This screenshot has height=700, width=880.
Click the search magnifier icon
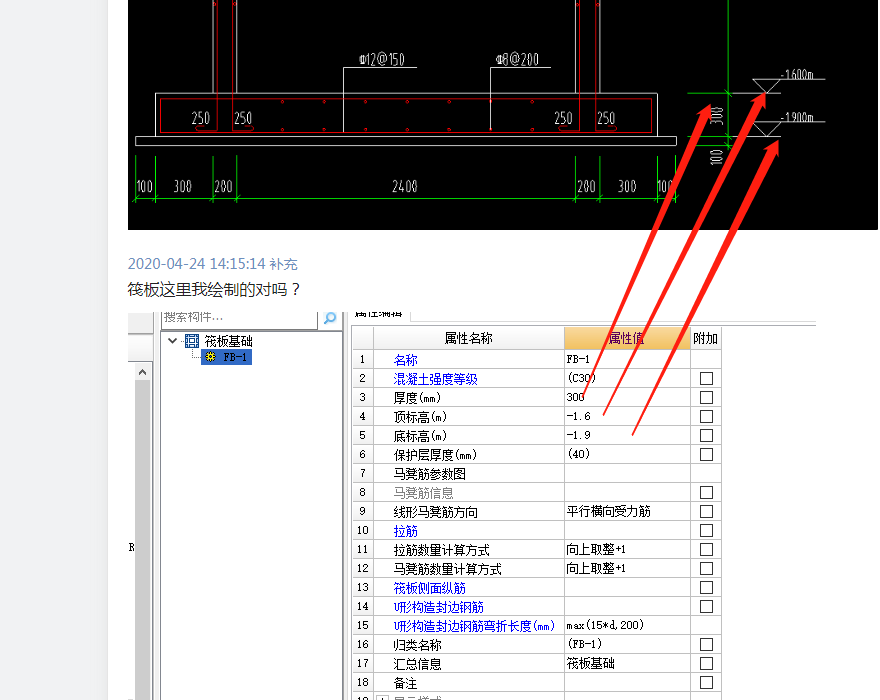[330, 318]
